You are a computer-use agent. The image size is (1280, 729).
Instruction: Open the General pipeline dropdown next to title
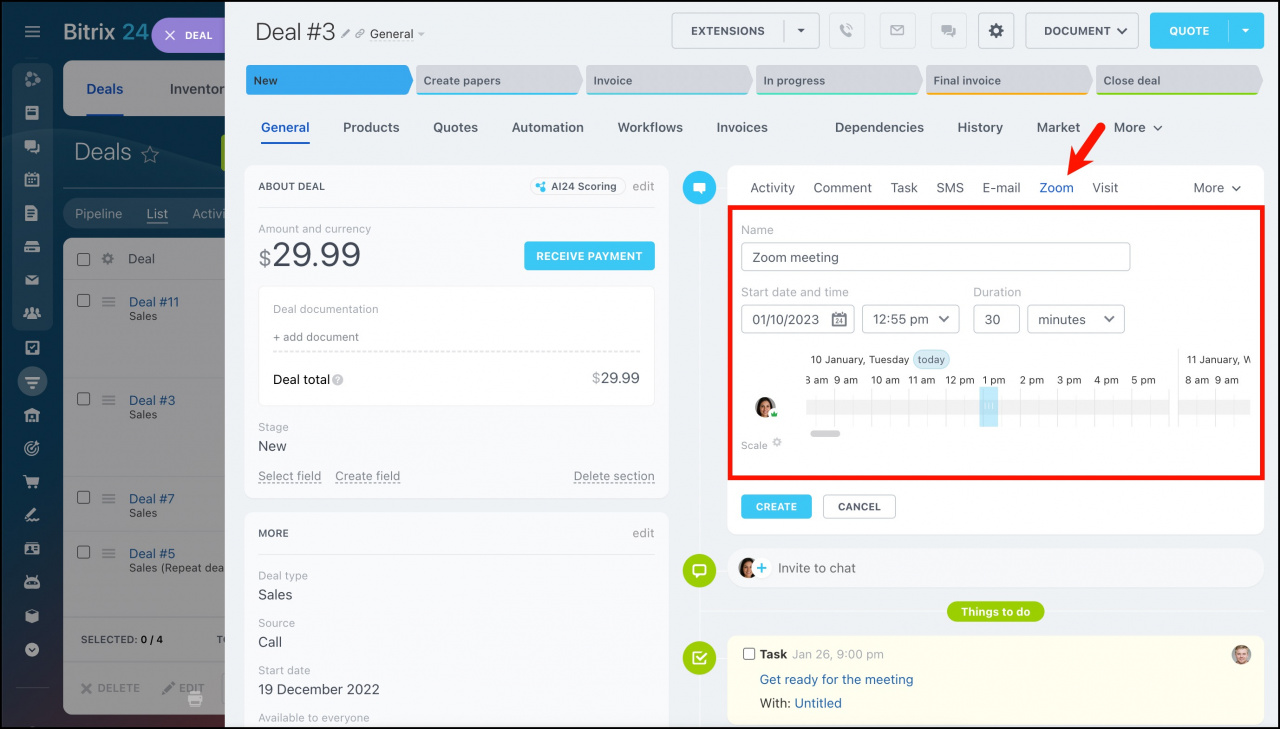(397, 34)
